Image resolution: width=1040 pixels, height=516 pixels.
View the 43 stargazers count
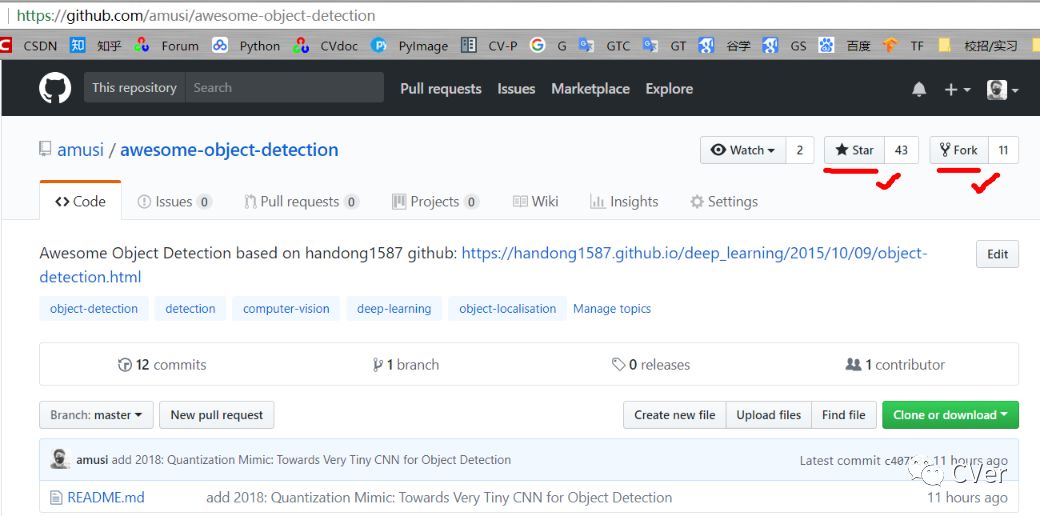coord(901,151)
